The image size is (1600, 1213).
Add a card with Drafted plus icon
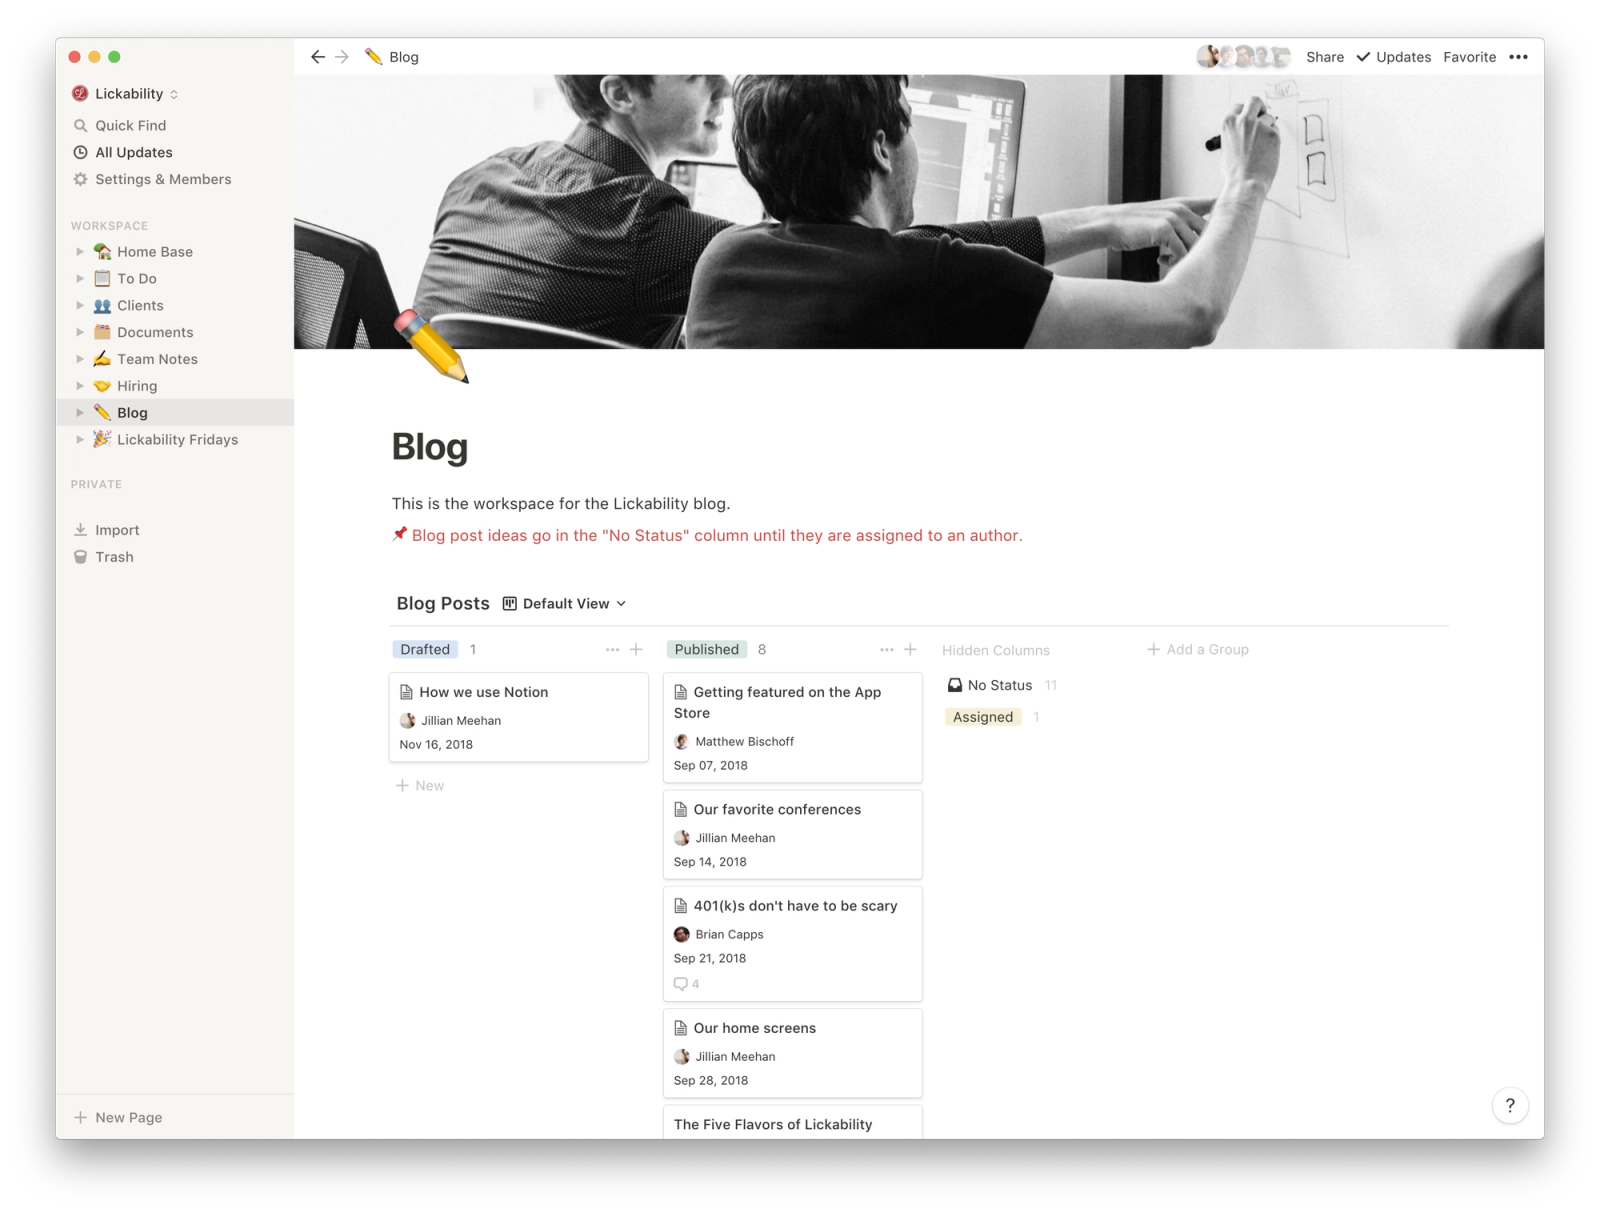[x=636, y=650]
